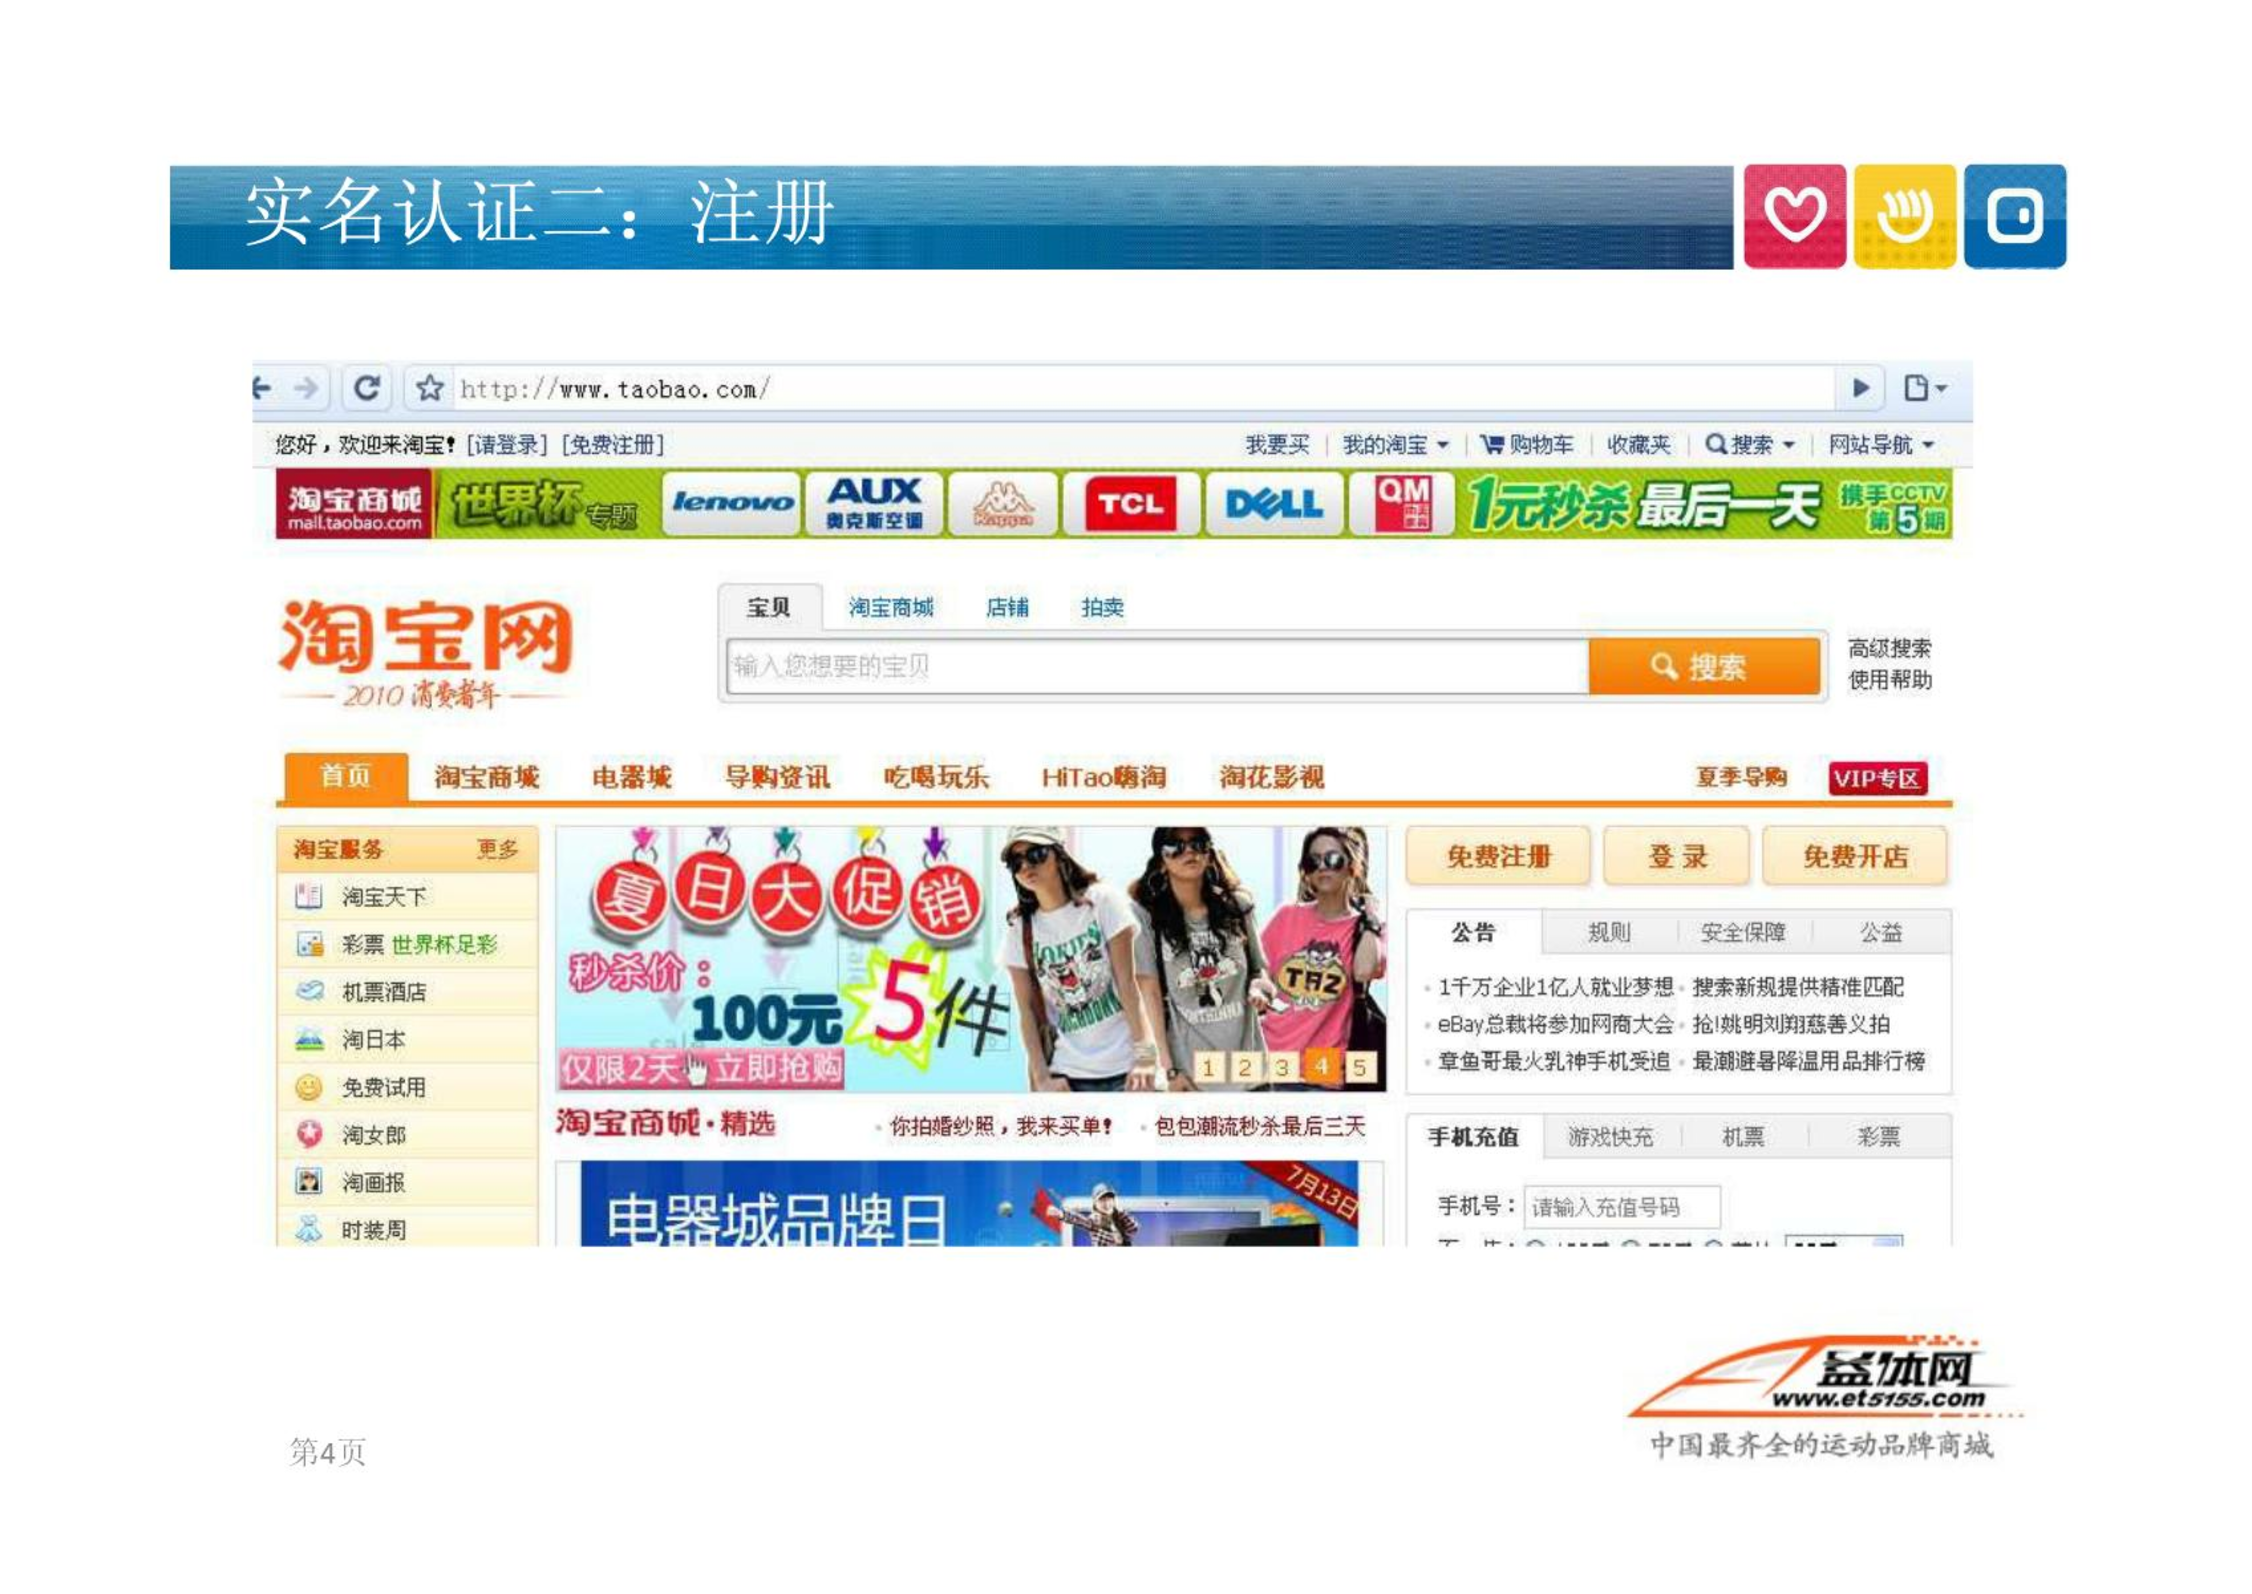This screenshot has height=1594, width=2252.
Task: Click the product search input field
Action: click(x=1156, y=667)
